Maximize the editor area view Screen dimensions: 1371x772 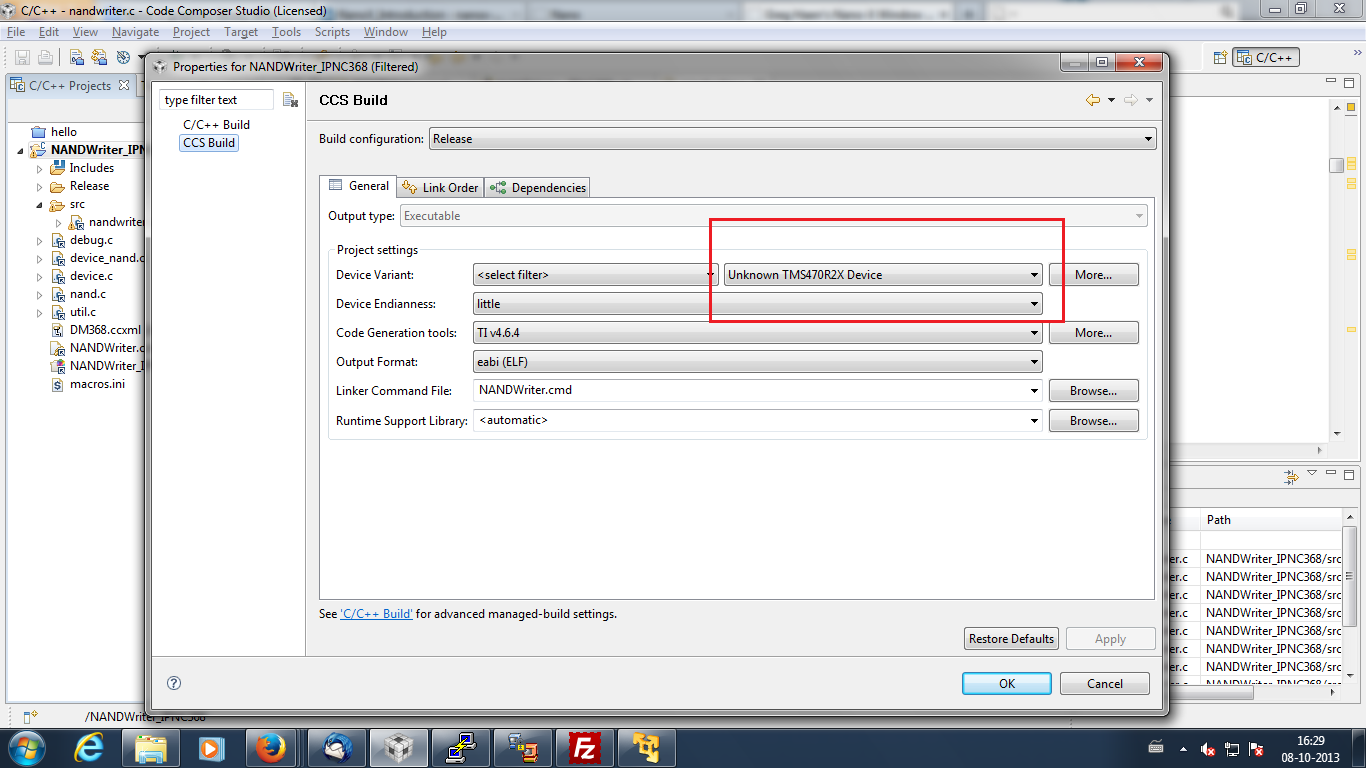coord(1349,83)
